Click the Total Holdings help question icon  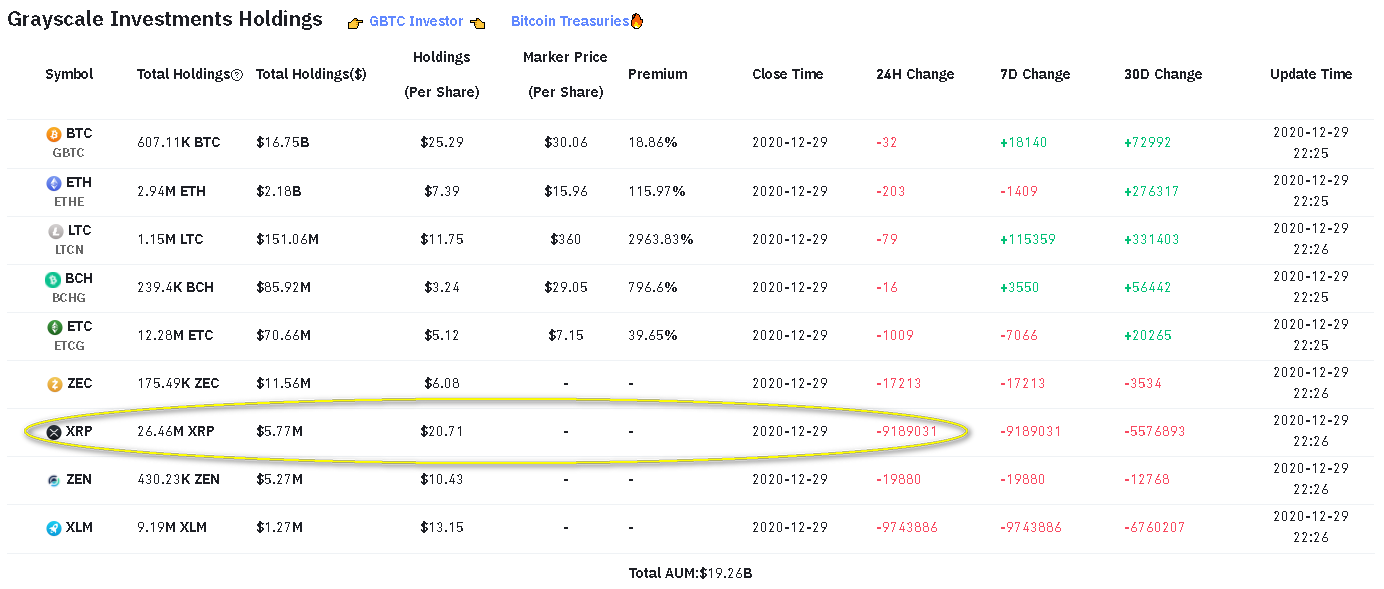point(237,75)
